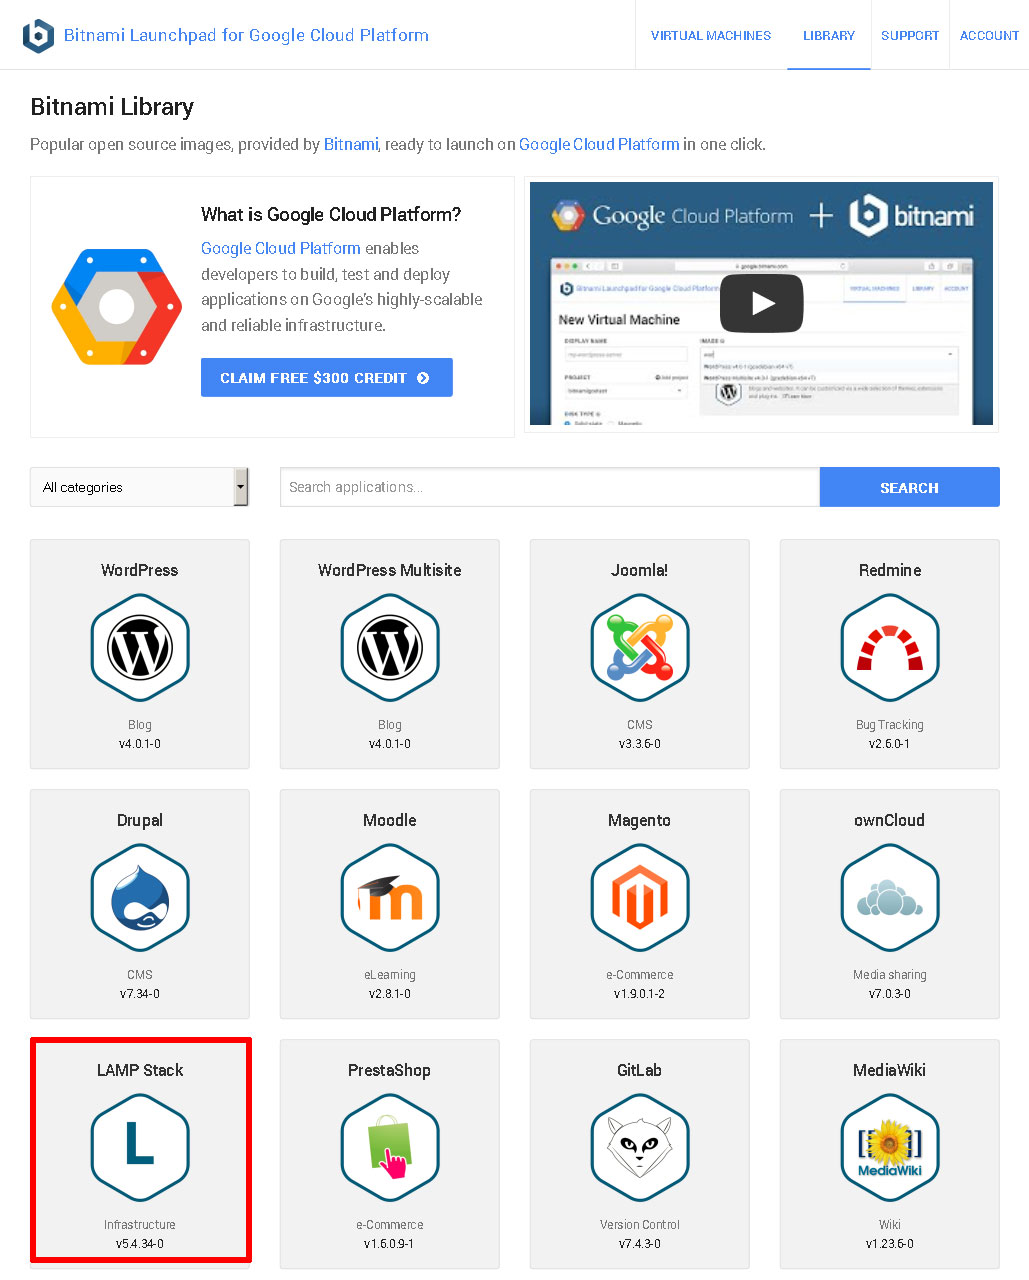Click the SEARCH button
The image size is (1029, 1280).
(909, 487)
